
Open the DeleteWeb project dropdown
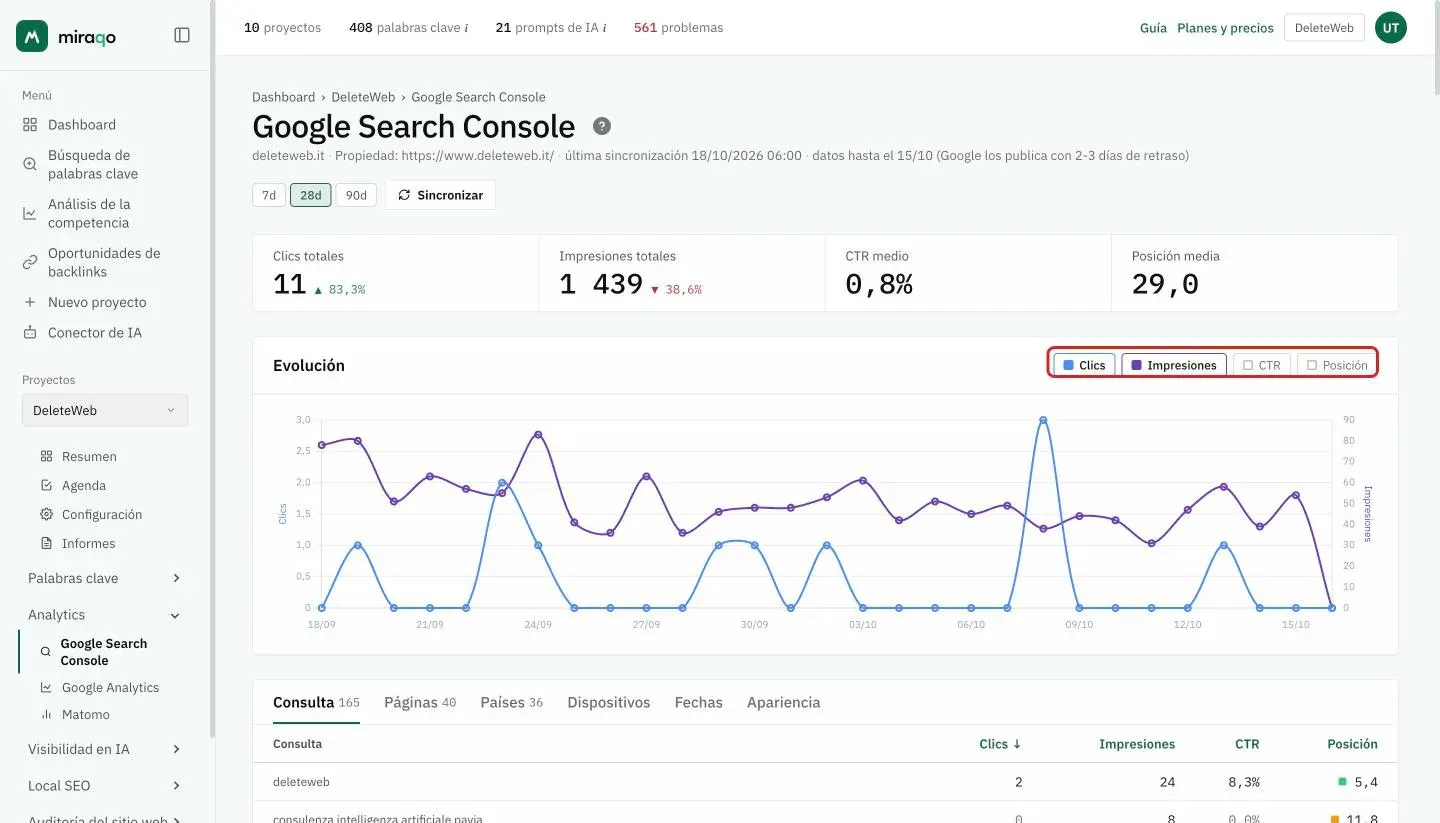(x=105, y=410)
